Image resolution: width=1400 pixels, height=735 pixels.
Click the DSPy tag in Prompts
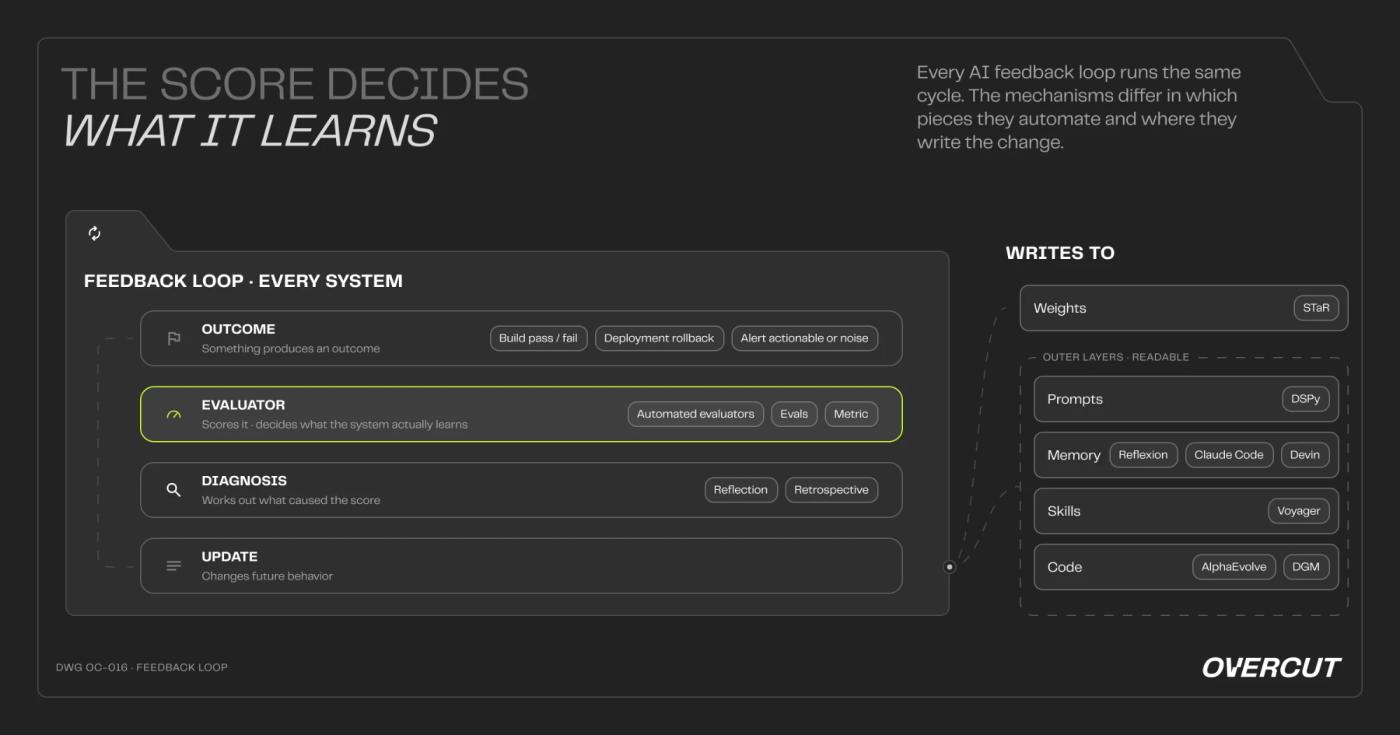click(x=1306, y=399)
